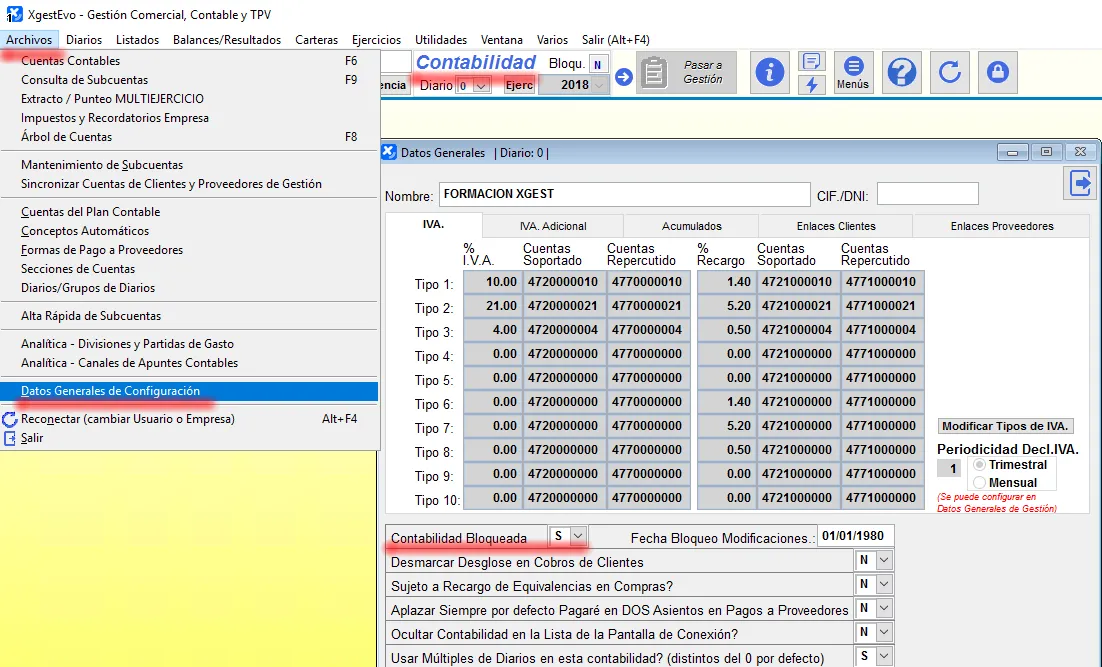Click the blue information icon

[770, 73]
